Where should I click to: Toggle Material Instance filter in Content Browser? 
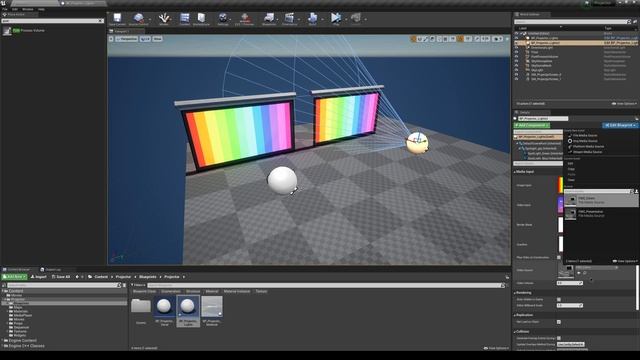(237, 291)
